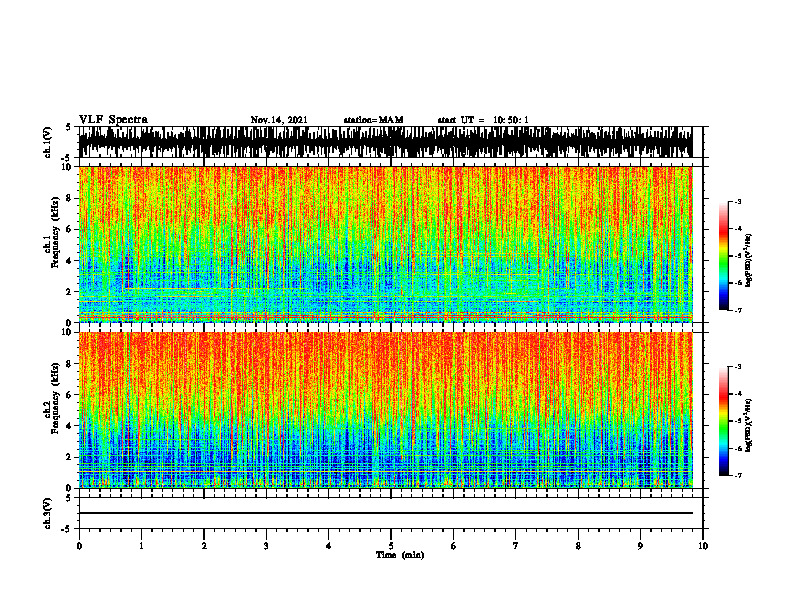Click time axis tick label "6"

454,546
